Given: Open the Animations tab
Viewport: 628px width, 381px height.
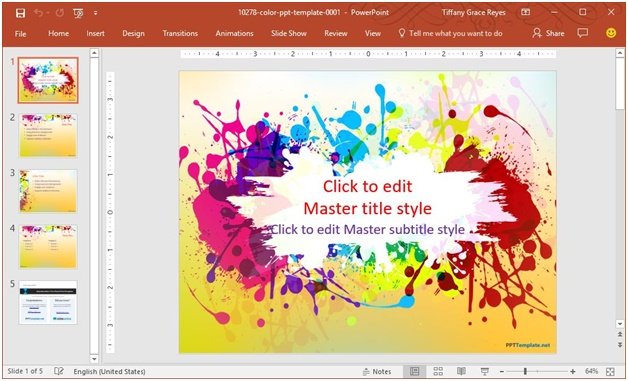Looking at the screenshot, I should [234, 34].
